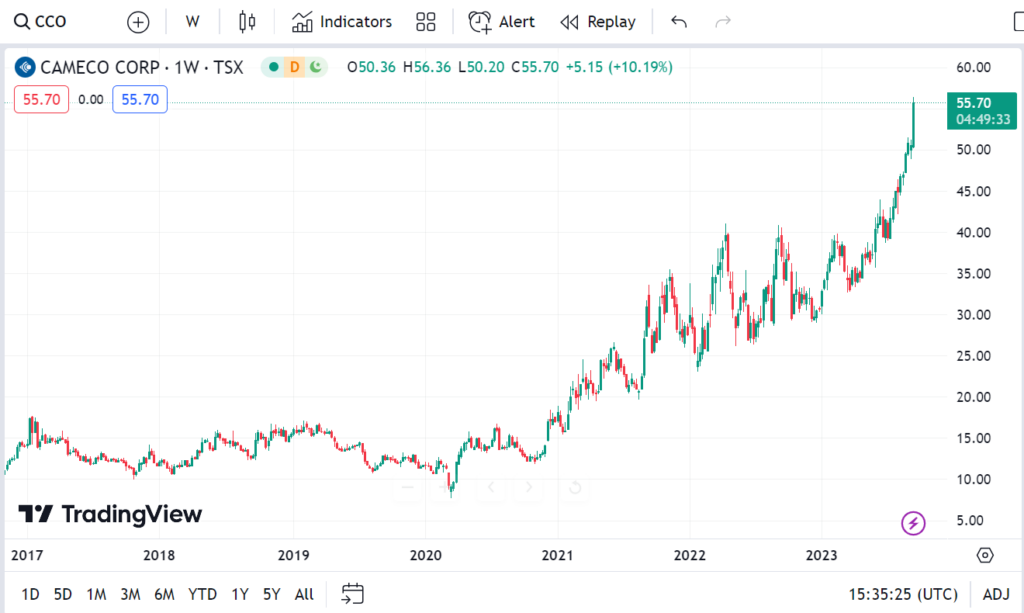Set the date range to YTD
Screen dimensions: 1024x613
(x=202, y=594)
